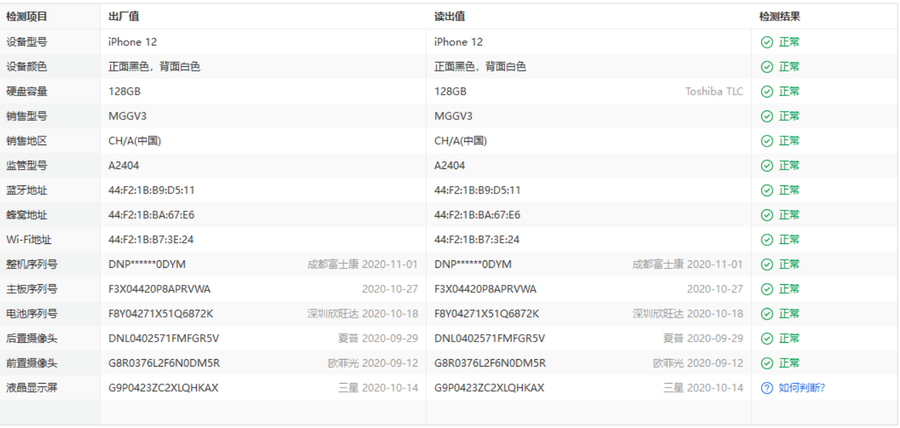Select the 后置摄像头 row label
Image resolution: width=900 pixels, height=428 pixels.
coord(32,338)
